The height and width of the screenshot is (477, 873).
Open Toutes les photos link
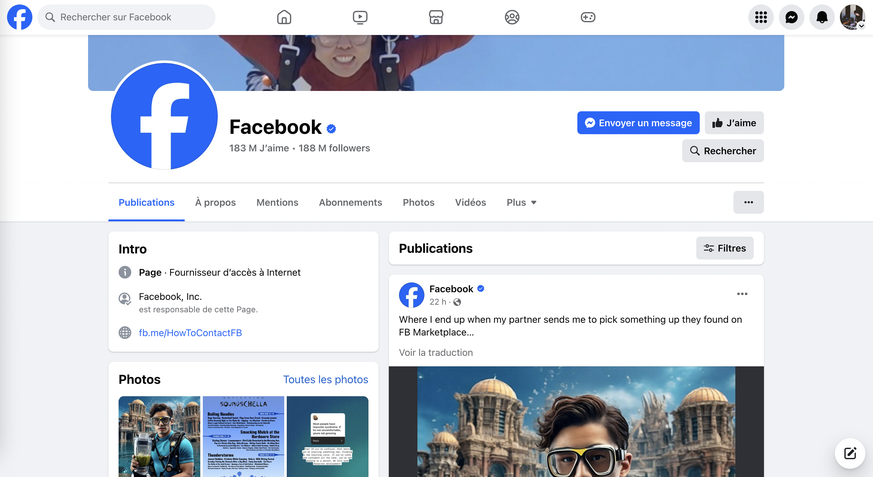326,380
